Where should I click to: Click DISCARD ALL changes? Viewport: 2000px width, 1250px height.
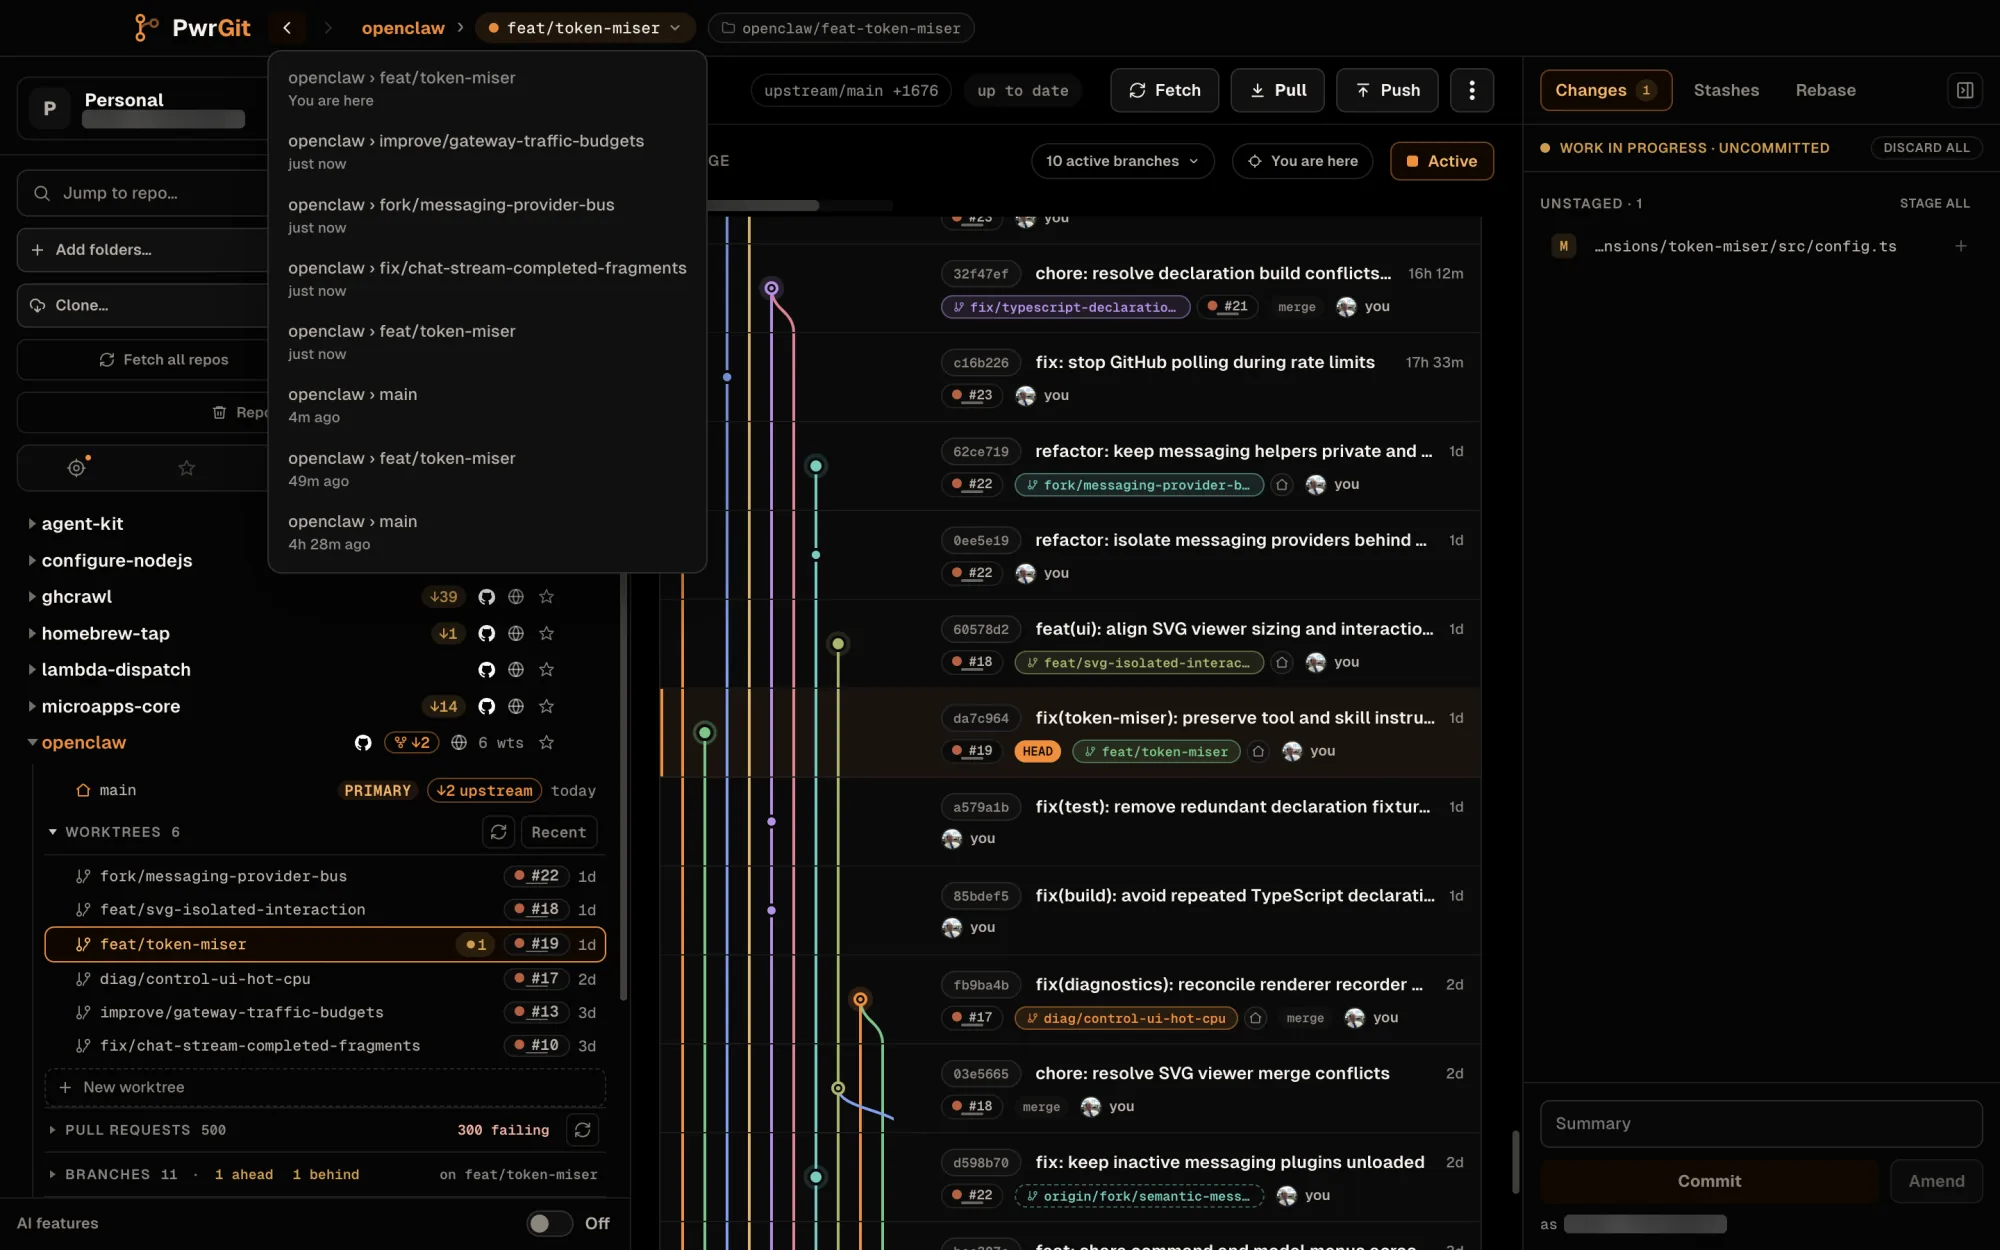(1926, 148)
